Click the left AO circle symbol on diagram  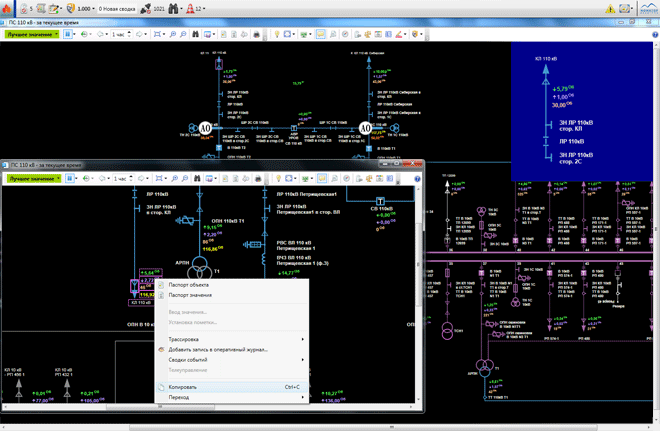(x=205, y=128)
